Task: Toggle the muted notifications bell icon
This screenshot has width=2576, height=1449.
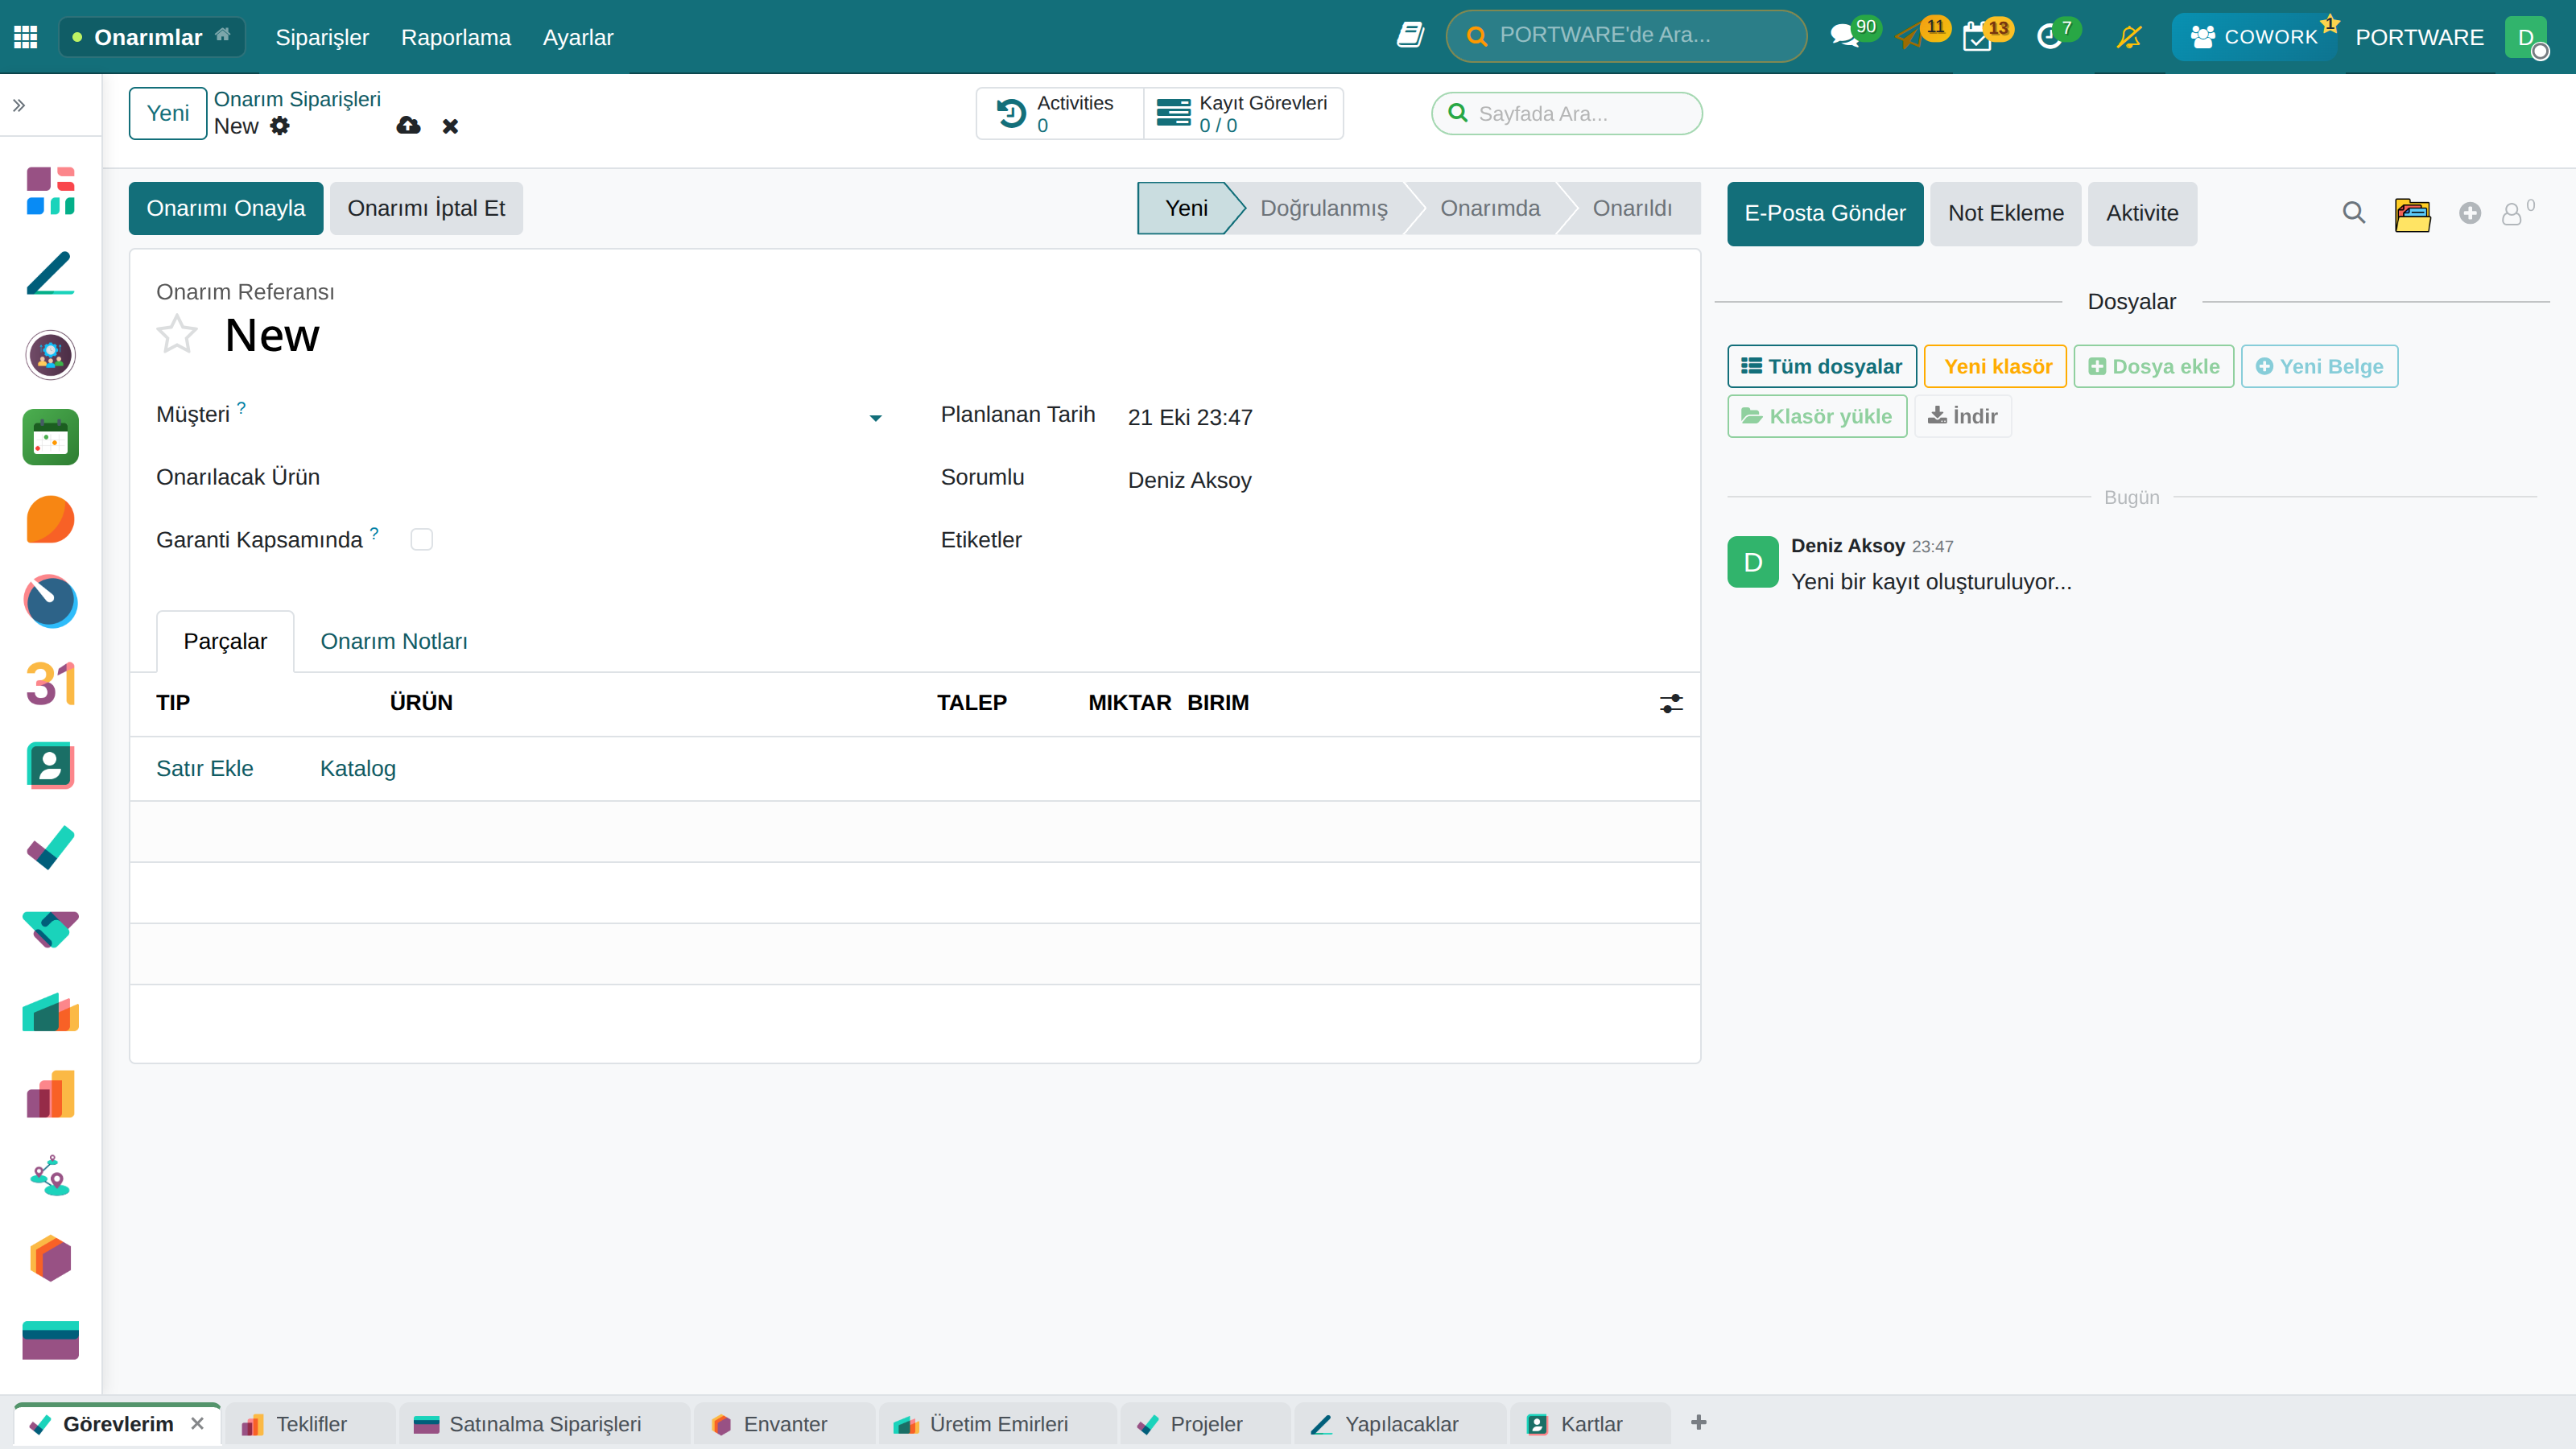Action: [2130, 37]
